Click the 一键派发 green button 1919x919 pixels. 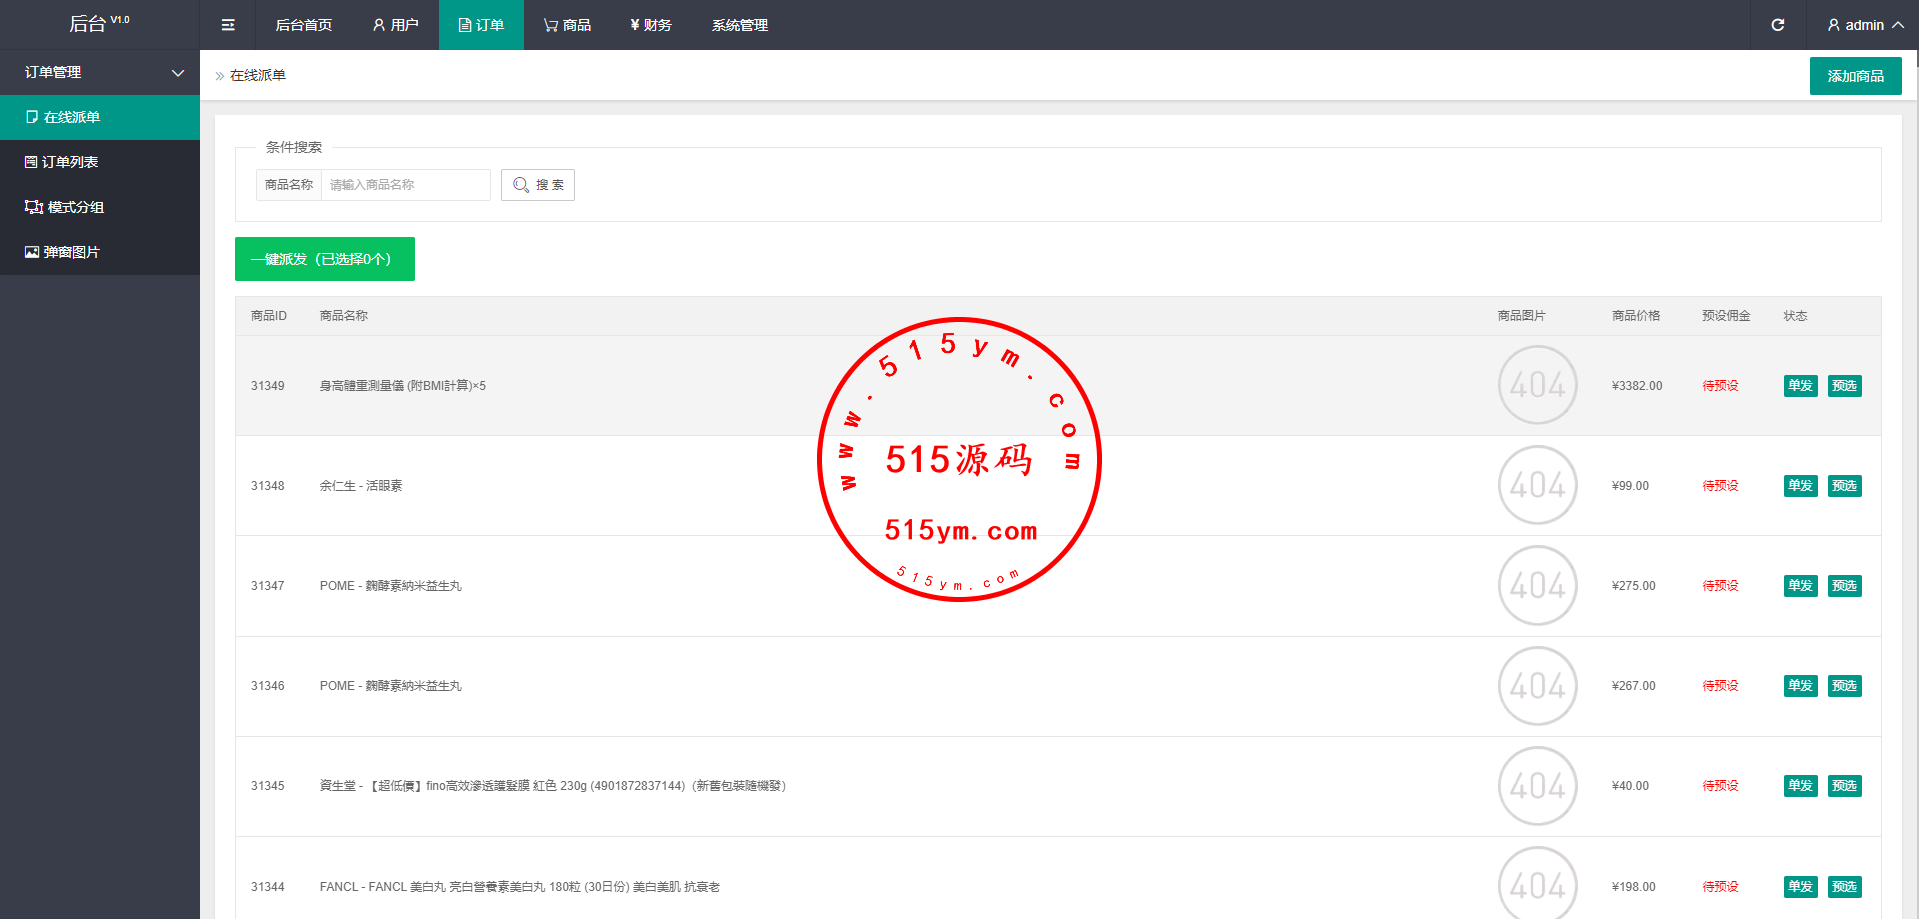pos(324,259)
